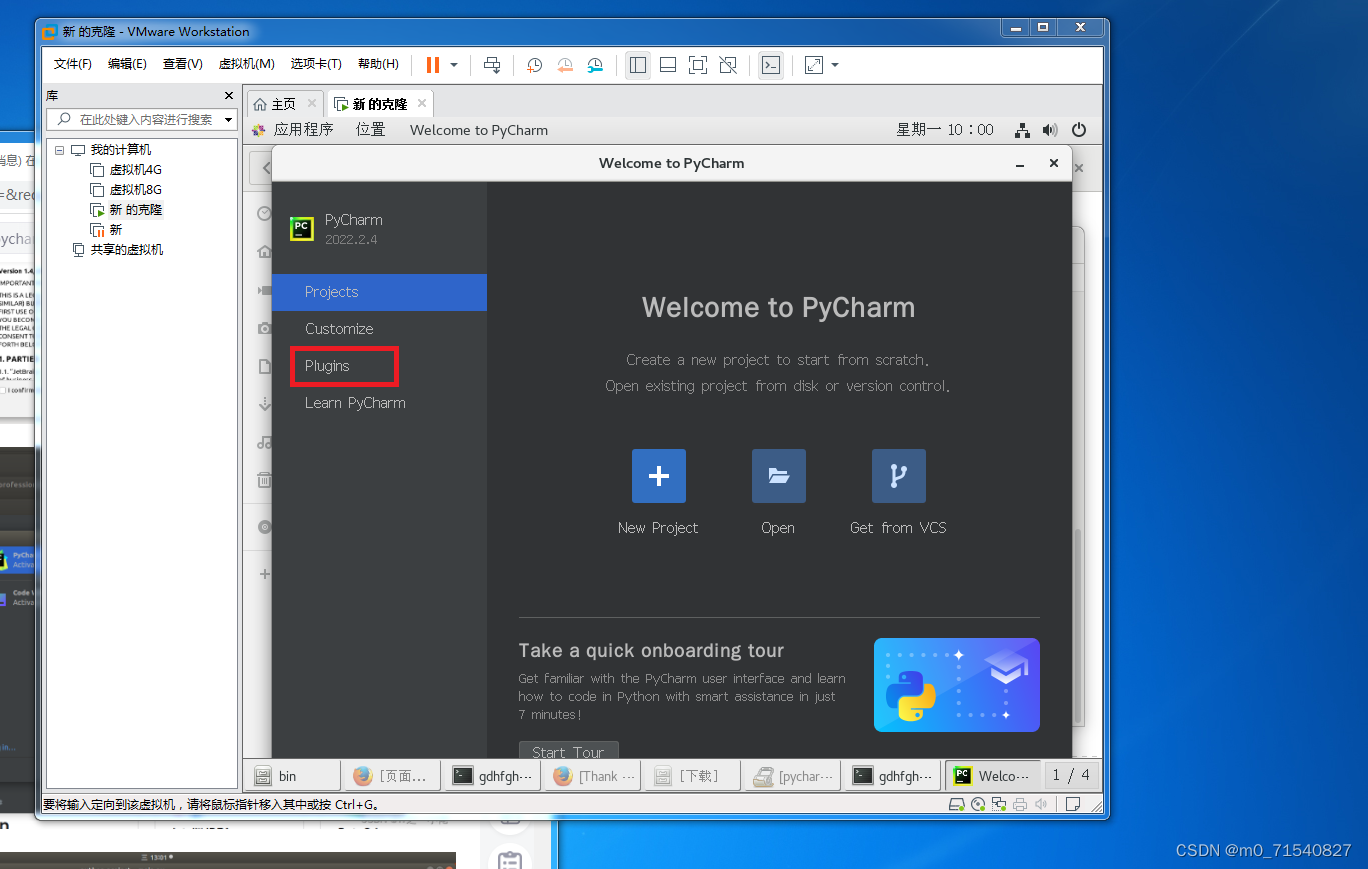Click the power icon in GNOME top bar
This screenshot has width=1368, height=869.
1079,130
